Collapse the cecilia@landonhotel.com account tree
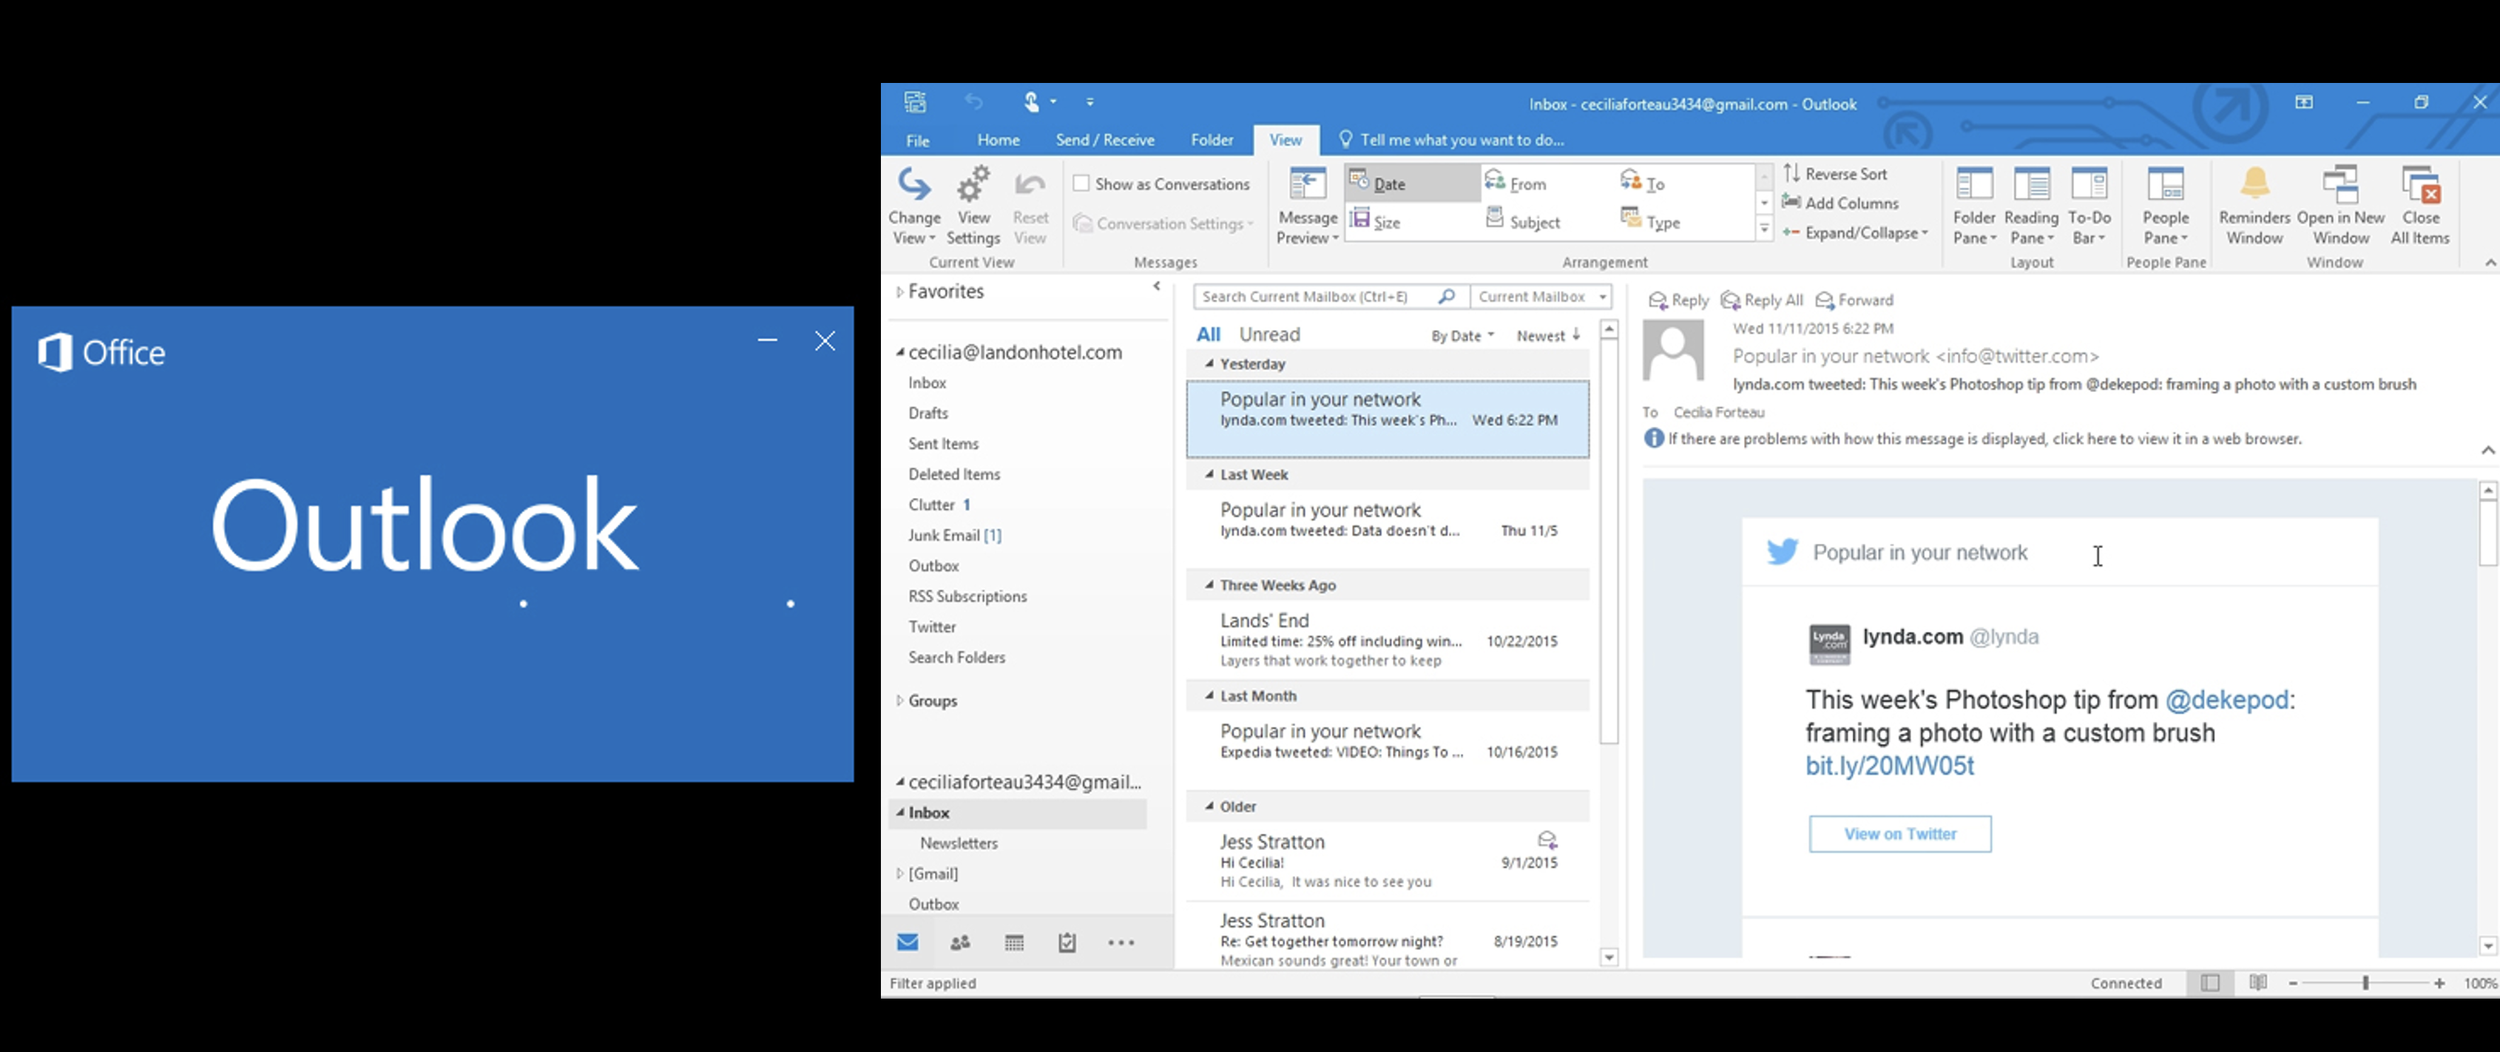This screenshot has height=1052, width=2500. tap(900, 352)
